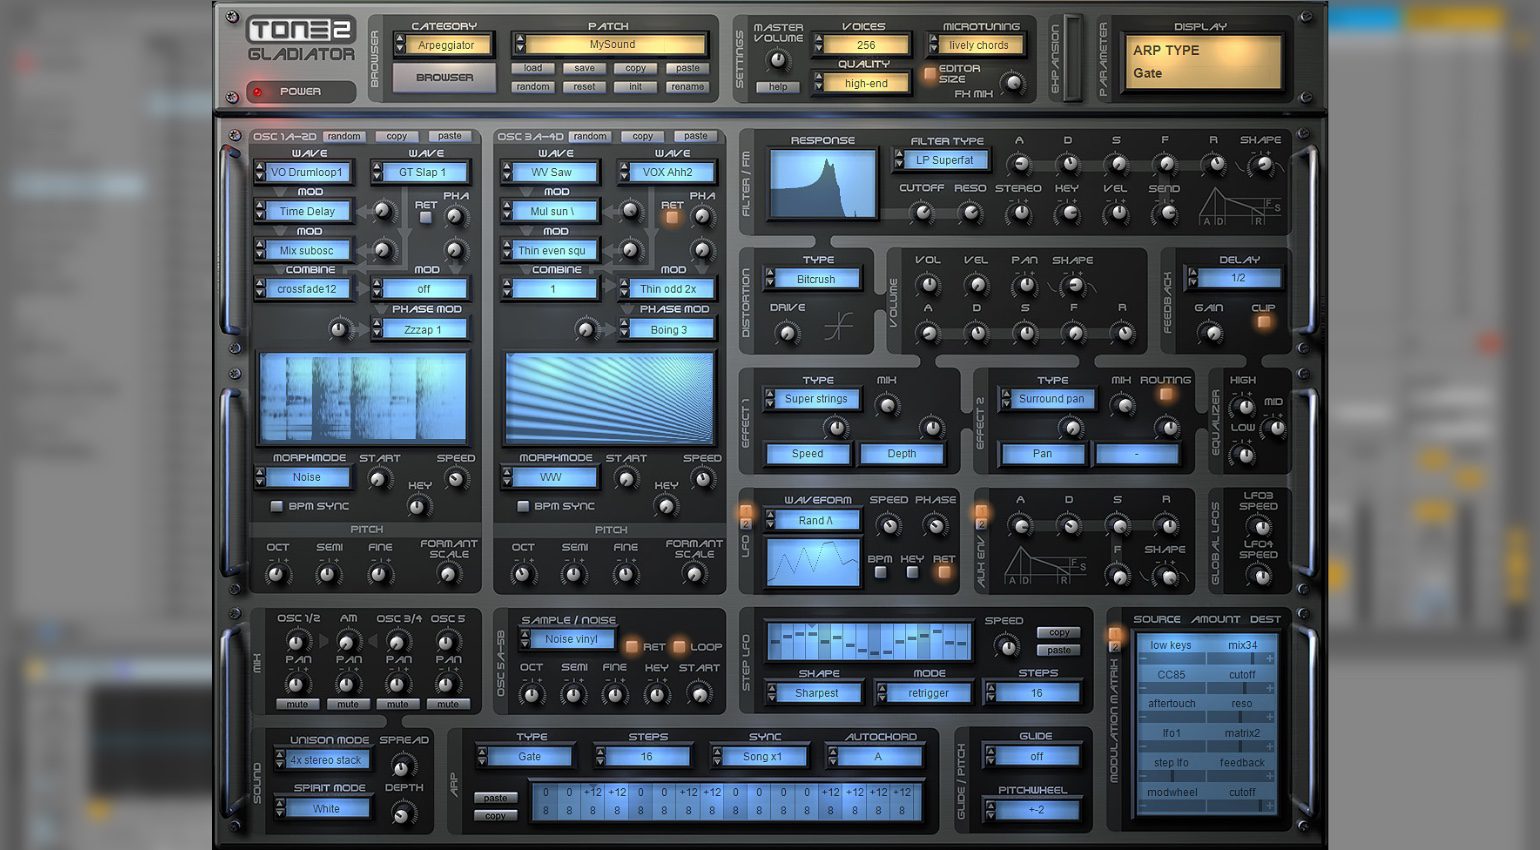Click the Step LFO step bar graph
Viewport: 1540px width, 850px height.
tap(869, 641)
